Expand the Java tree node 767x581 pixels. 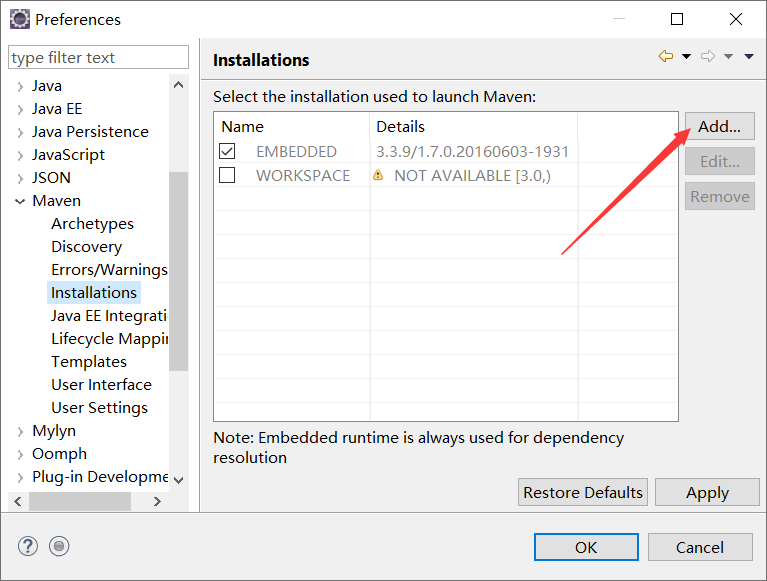20,87
